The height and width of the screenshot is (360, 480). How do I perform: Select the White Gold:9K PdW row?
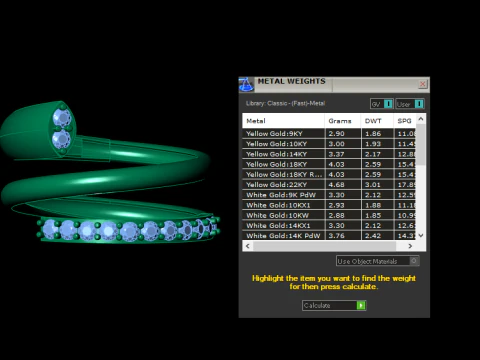pyautogui.click(x=329, y=195)
